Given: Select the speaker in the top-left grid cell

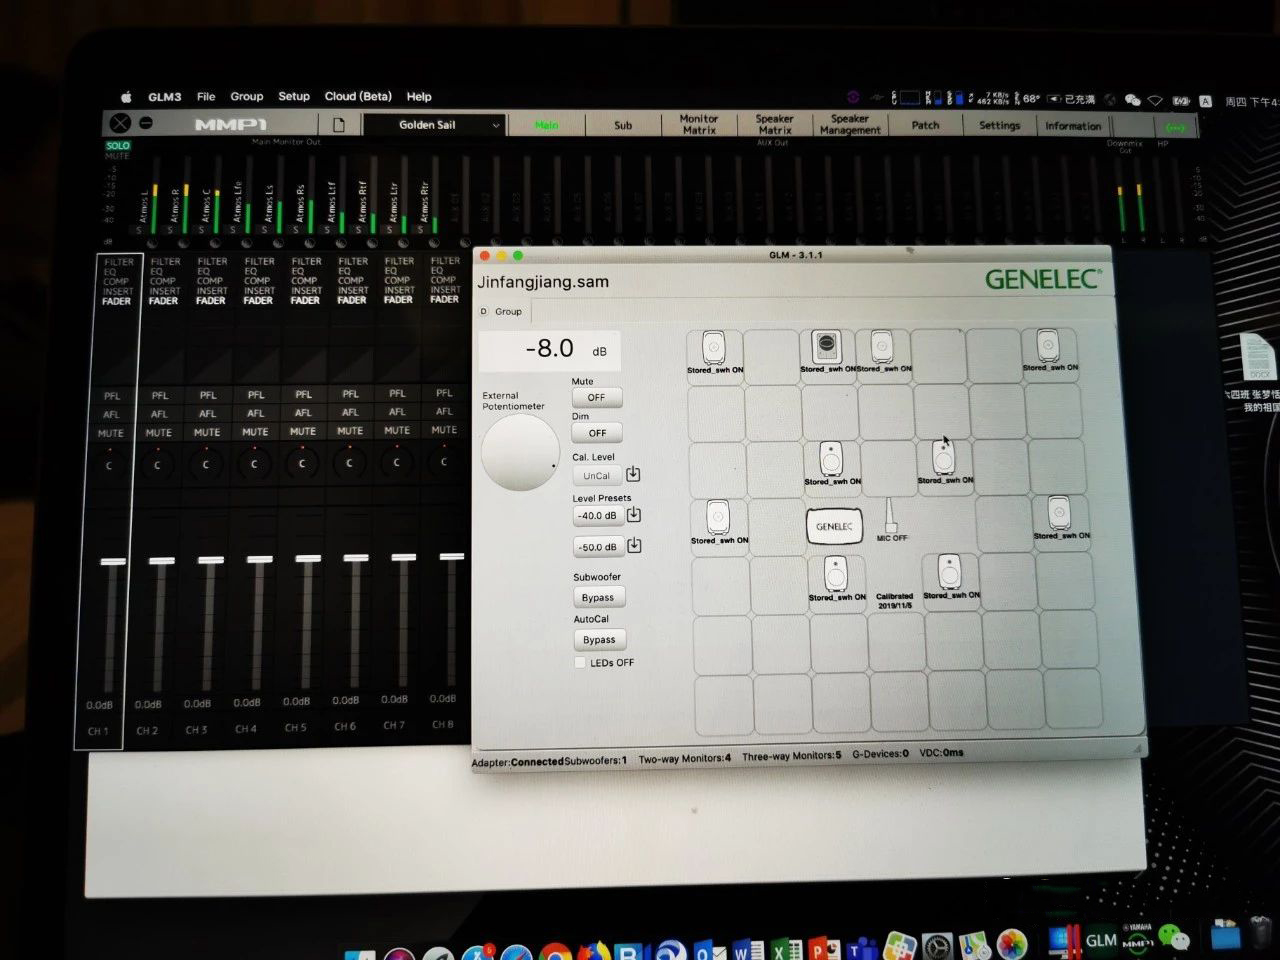Looking at the screenshot, I should coord(714,349).
